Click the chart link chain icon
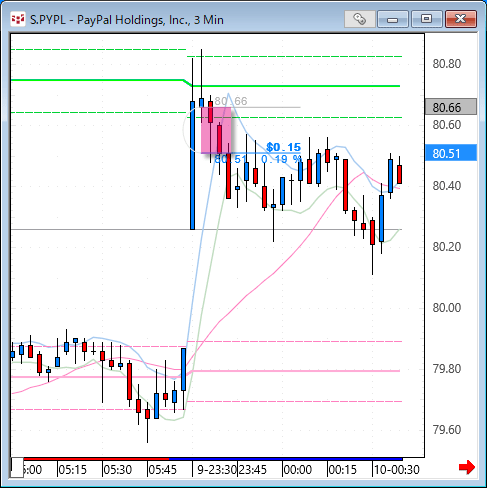Viewport: 487px width, 488px height. pyautogui.click(x=360, y=19)
